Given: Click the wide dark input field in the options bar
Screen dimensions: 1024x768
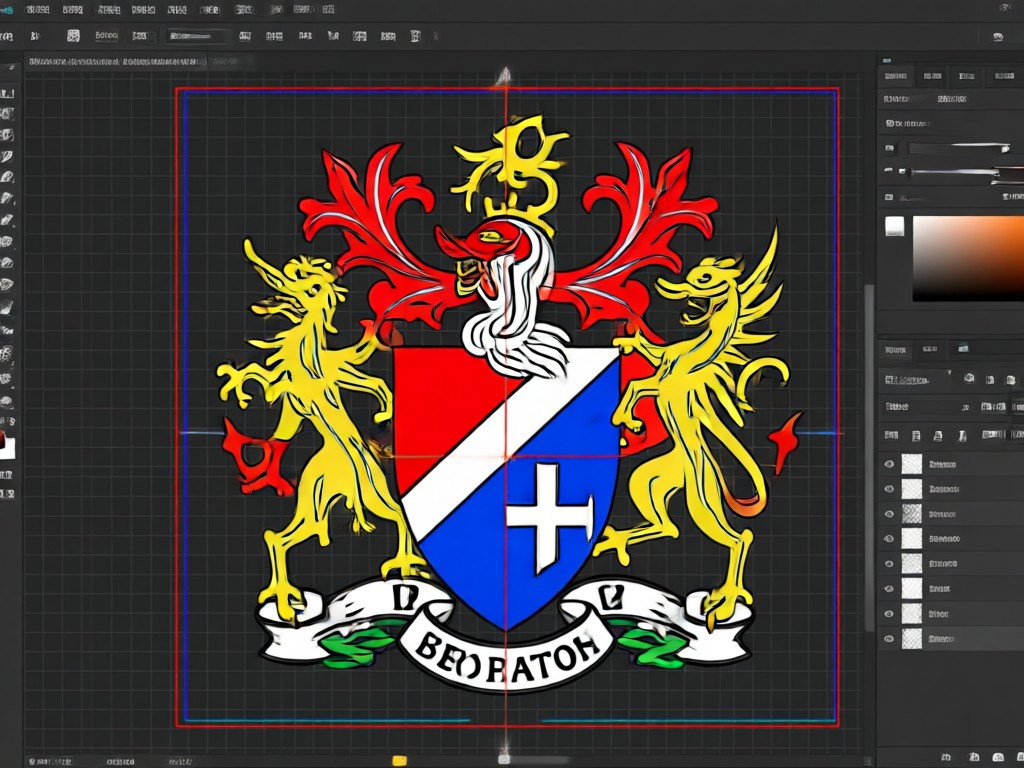Looking at the screenshot, I should pyautogui.click(x=199, y=36).
